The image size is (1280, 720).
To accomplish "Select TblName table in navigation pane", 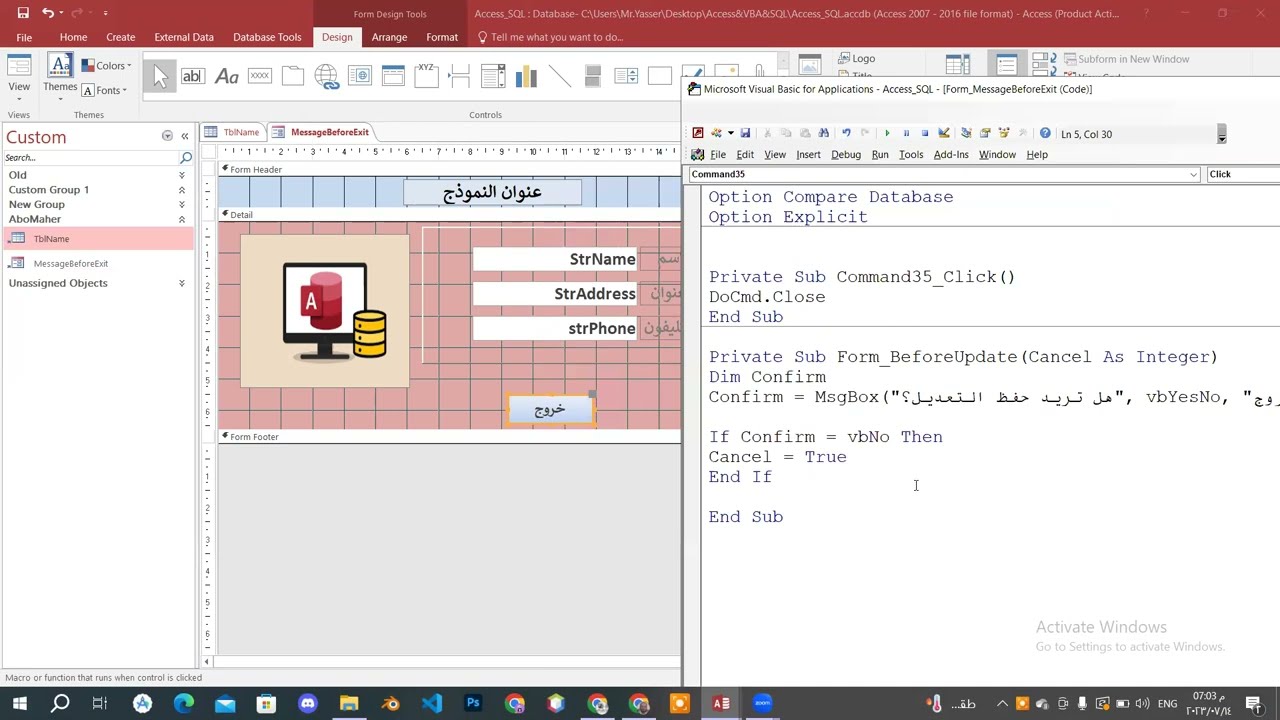I will (x=98, y=239).
